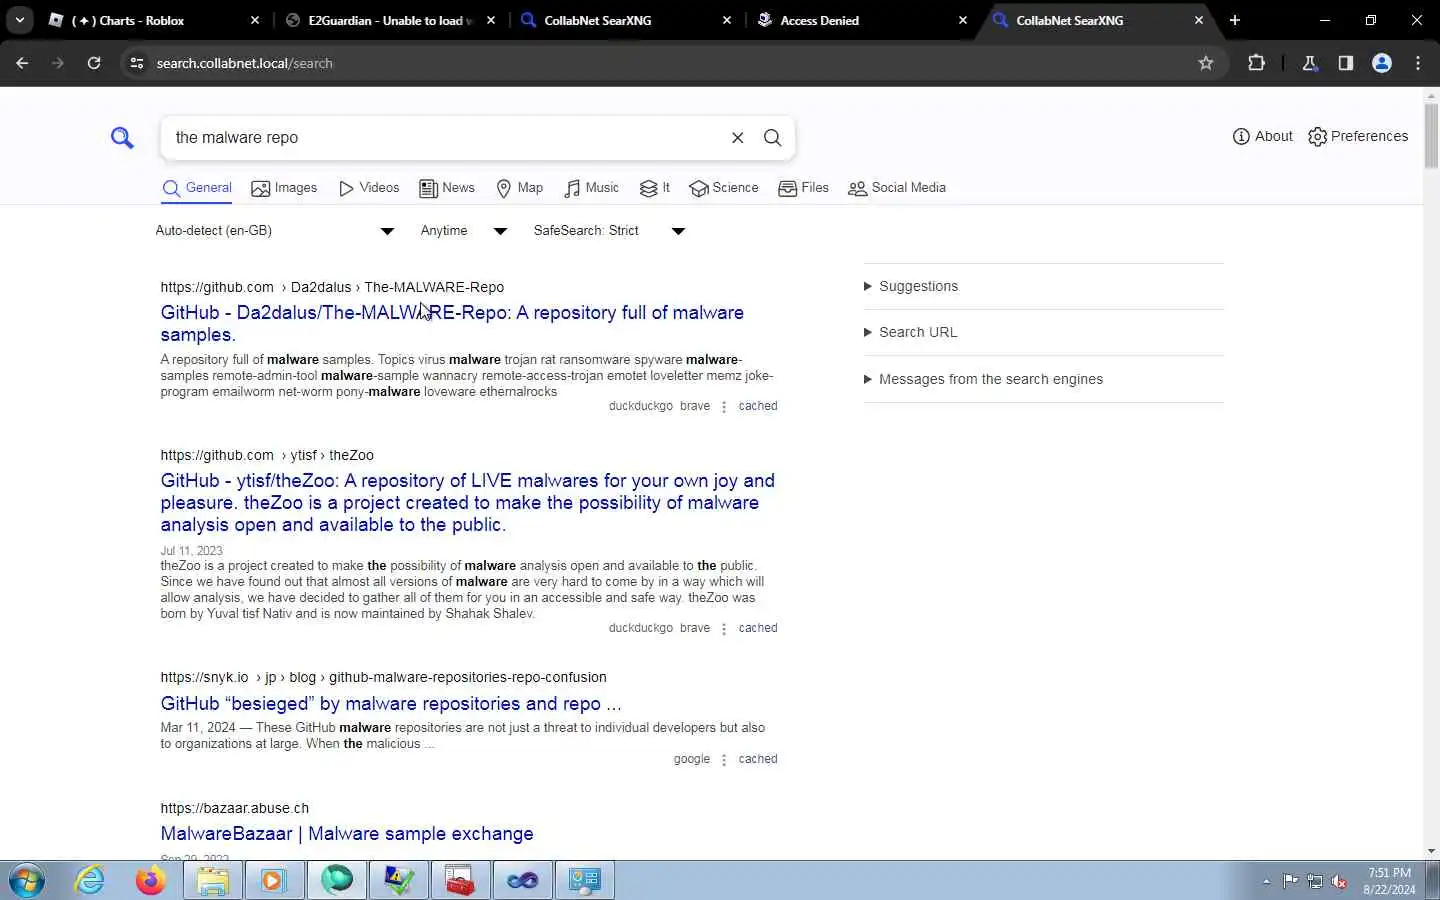Image resolution: width=1440 pixels, height=900 pixels.
Task: Open the Extensions puzzle icon
Action: 1257,63
